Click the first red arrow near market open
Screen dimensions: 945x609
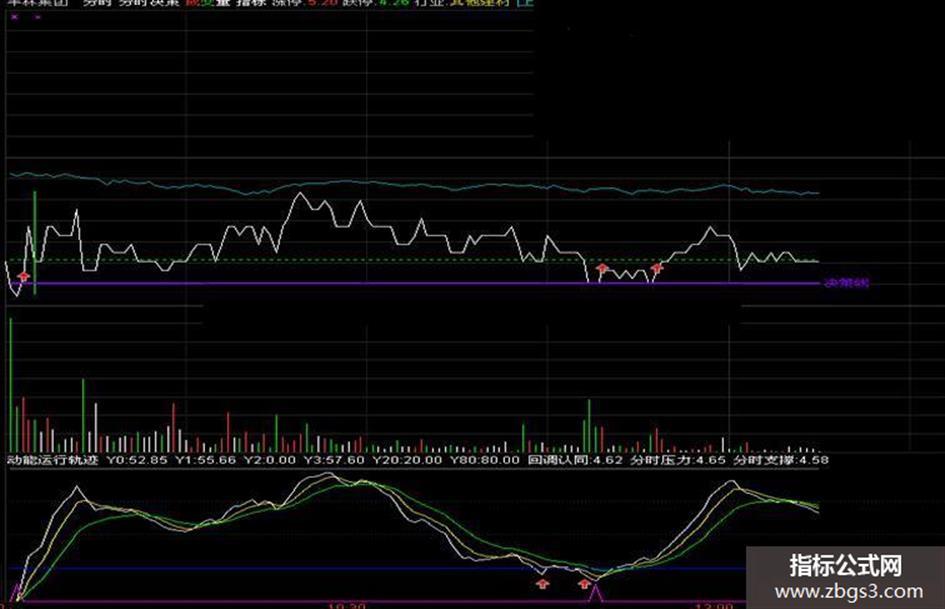click(24, 275)
